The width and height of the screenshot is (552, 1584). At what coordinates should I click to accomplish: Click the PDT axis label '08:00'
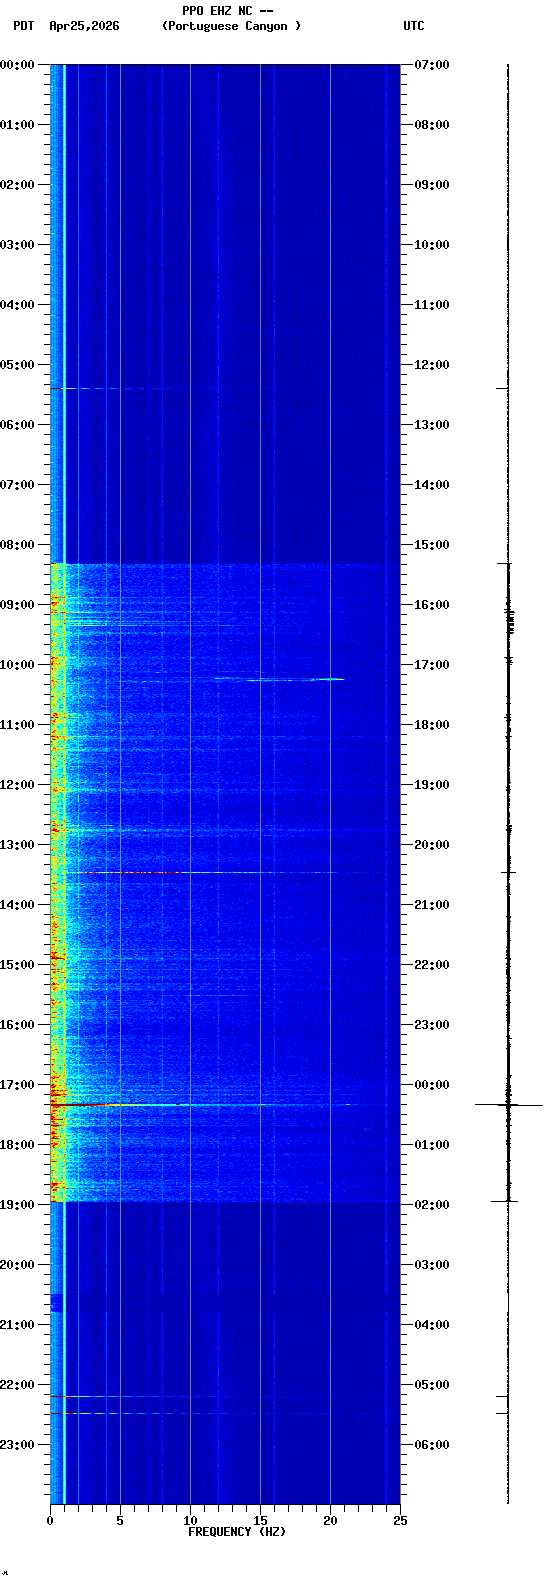pyautogui.click(x=17, y=545)
